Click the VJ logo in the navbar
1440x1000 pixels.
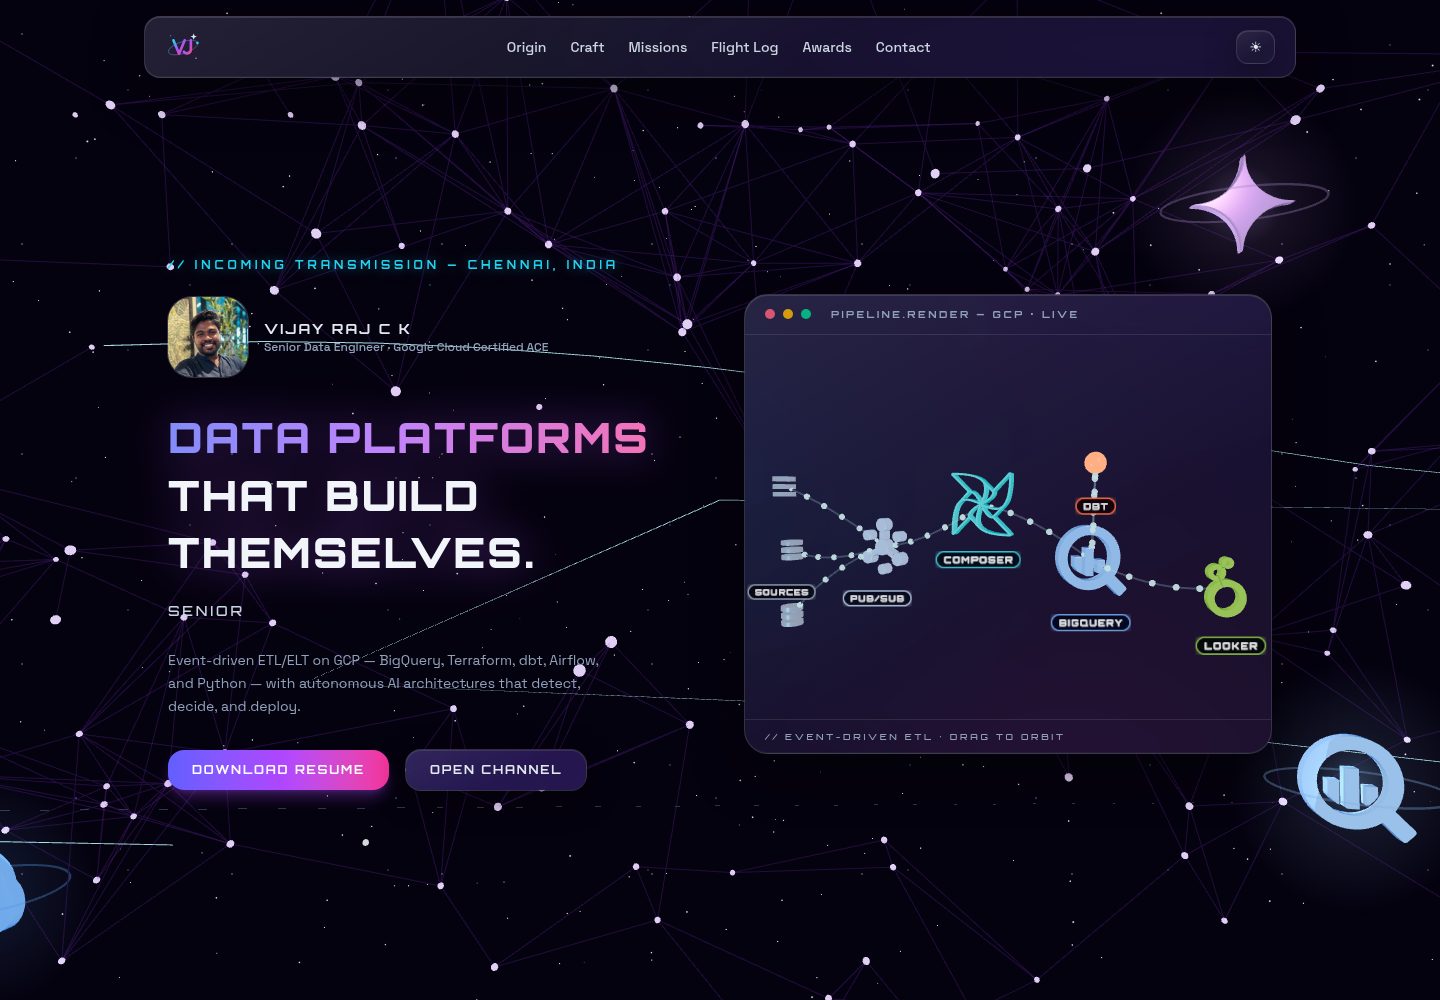click(184, 46)
